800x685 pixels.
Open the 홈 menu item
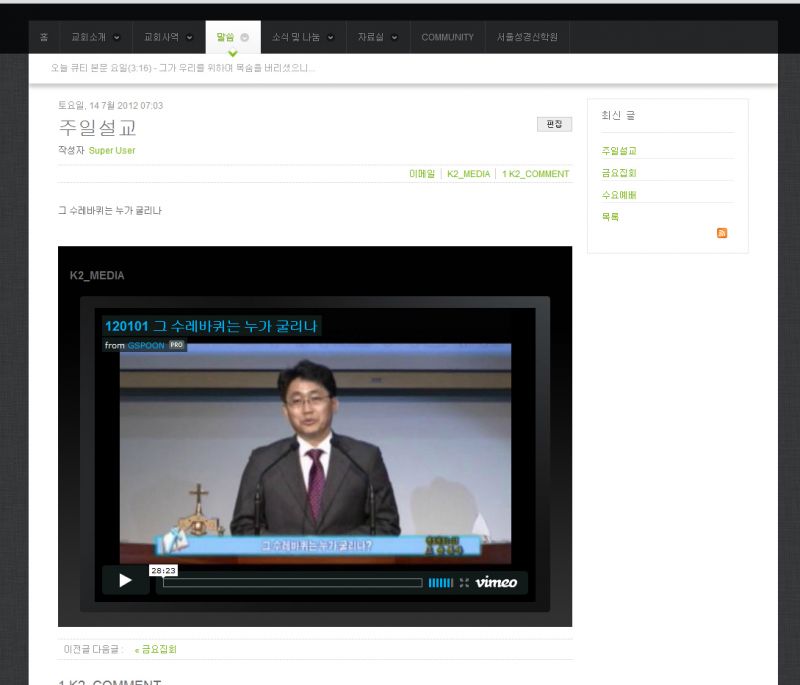[44, 37]
